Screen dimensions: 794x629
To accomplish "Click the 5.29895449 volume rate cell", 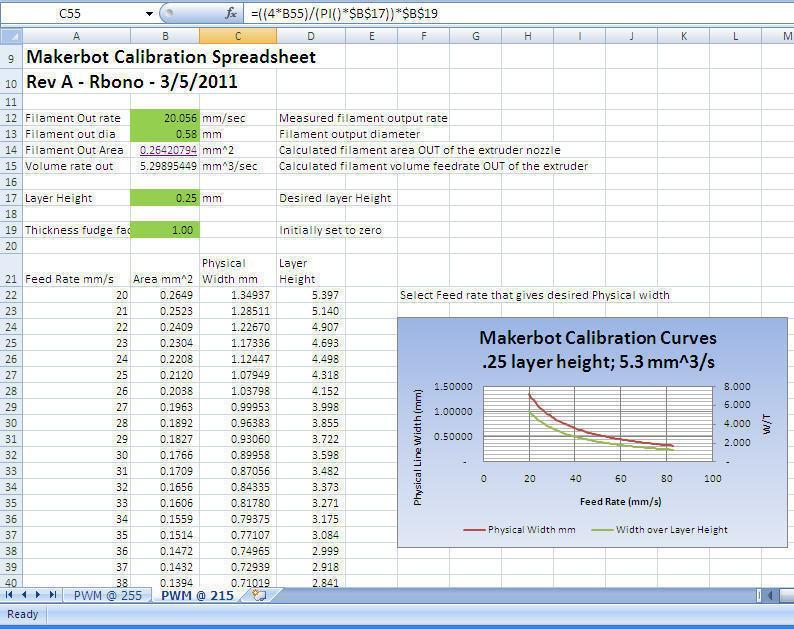I will [x=165, y=166].
